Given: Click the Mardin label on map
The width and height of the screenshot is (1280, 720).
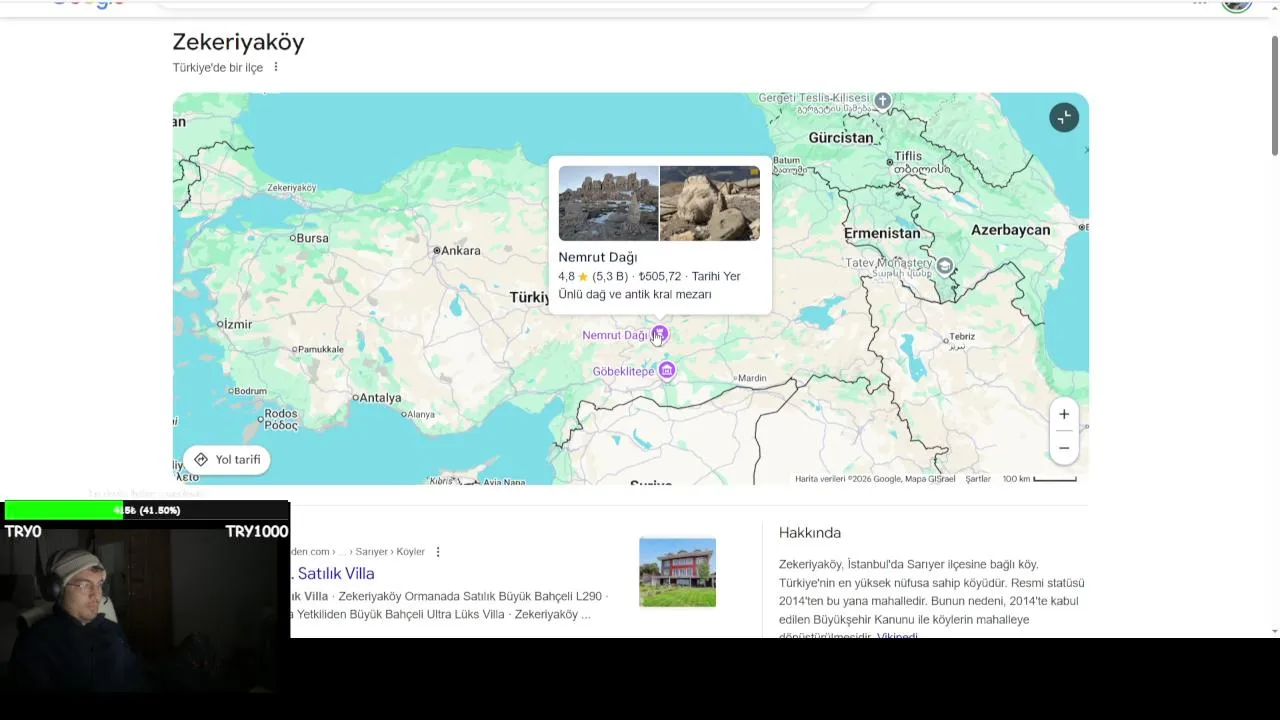Looking at the screenshot, I should [751, 378].
